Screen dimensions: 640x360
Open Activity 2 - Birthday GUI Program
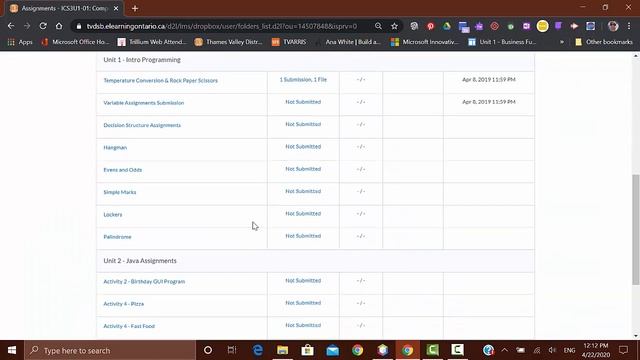point(144,282)
